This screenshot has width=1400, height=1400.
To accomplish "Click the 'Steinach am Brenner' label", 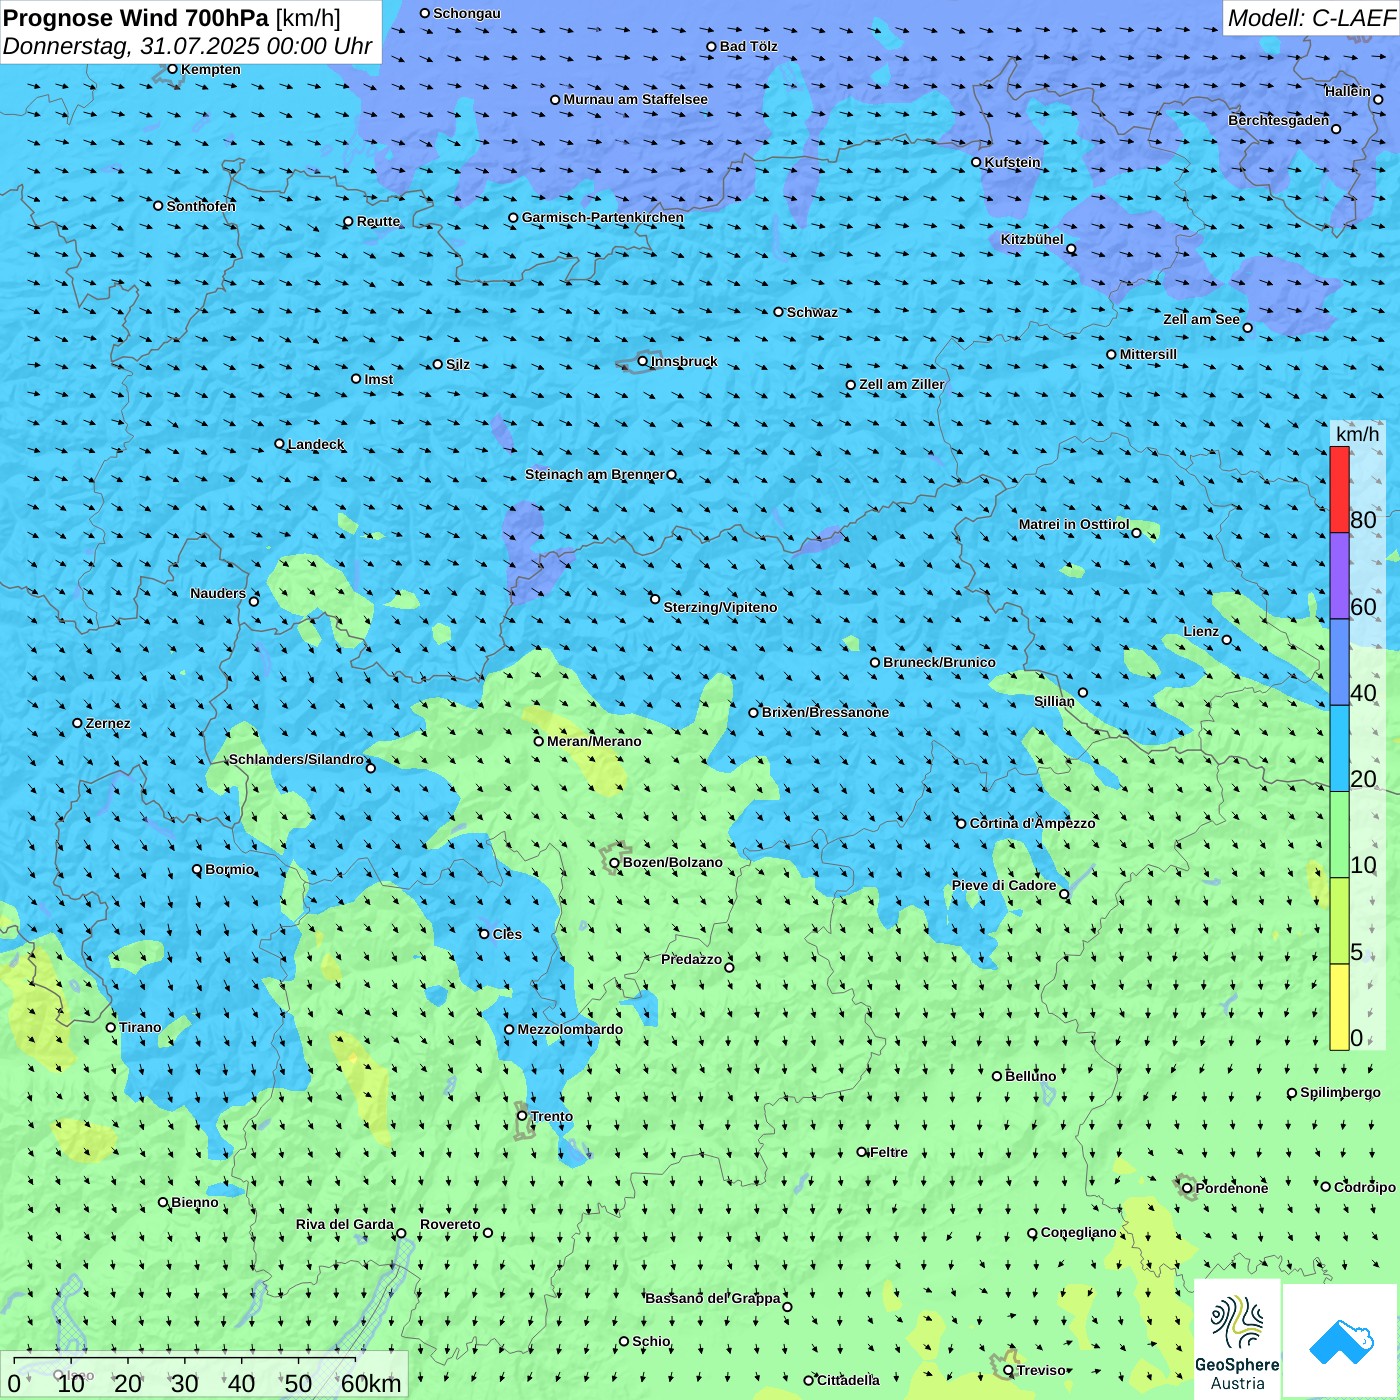I will [x=595, y=474].
